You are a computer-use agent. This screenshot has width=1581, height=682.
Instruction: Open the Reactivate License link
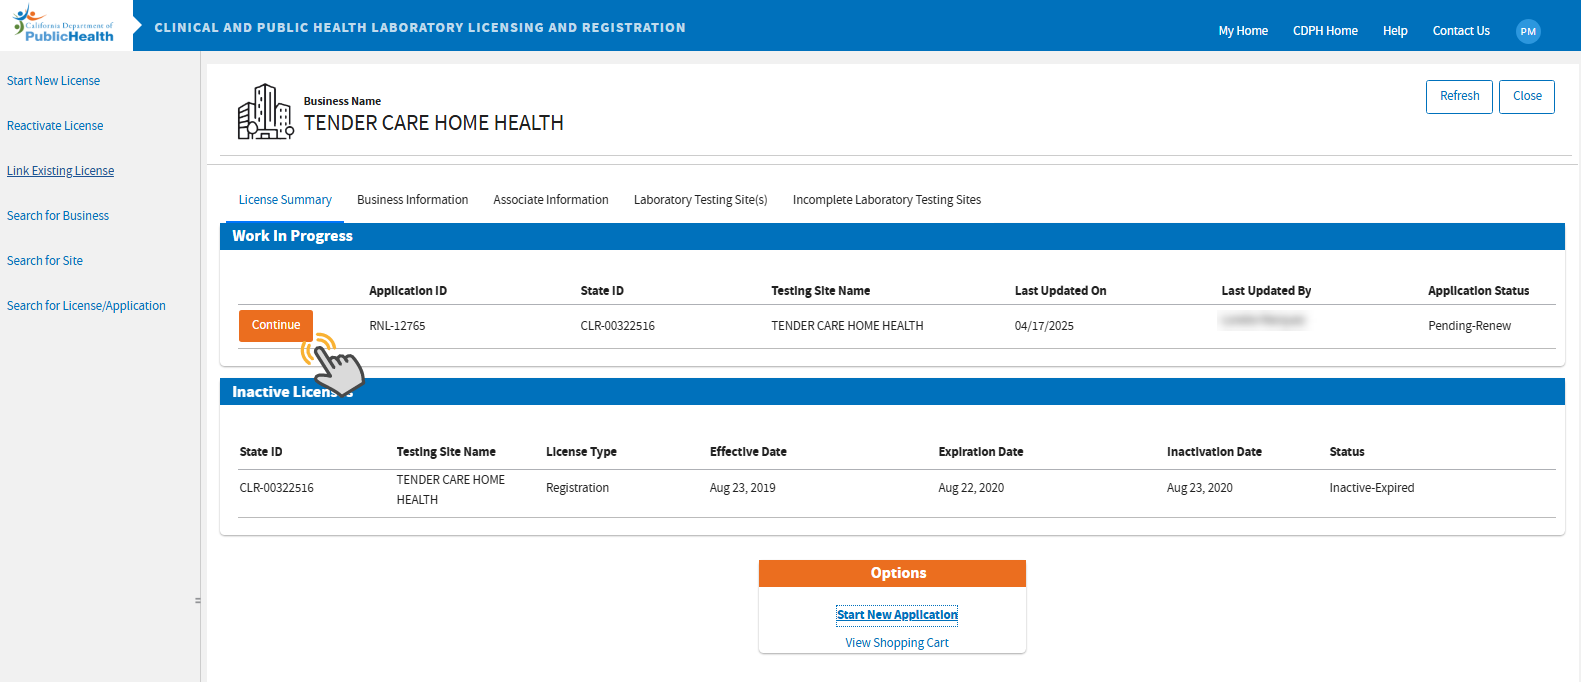pyautogui.click(x=55, y=126)
